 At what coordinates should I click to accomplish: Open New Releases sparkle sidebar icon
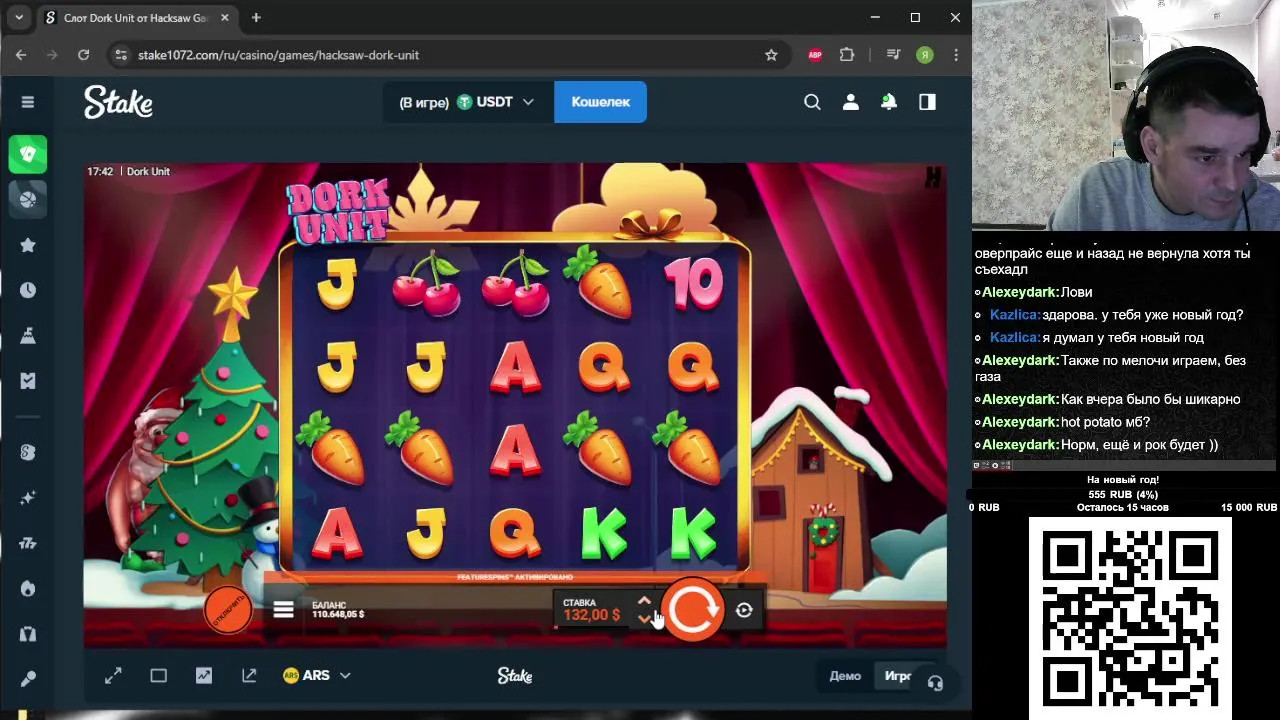point(28,498)
